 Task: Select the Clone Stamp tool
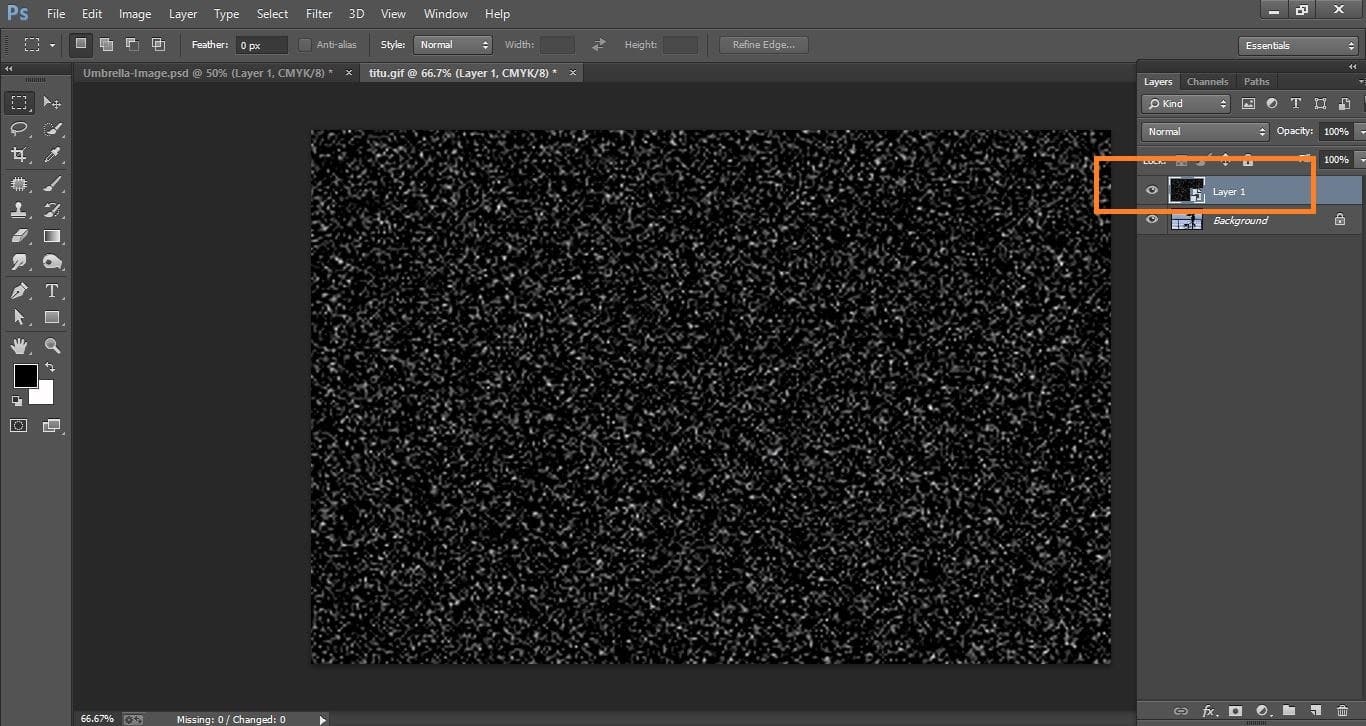(x=19, y=209)
